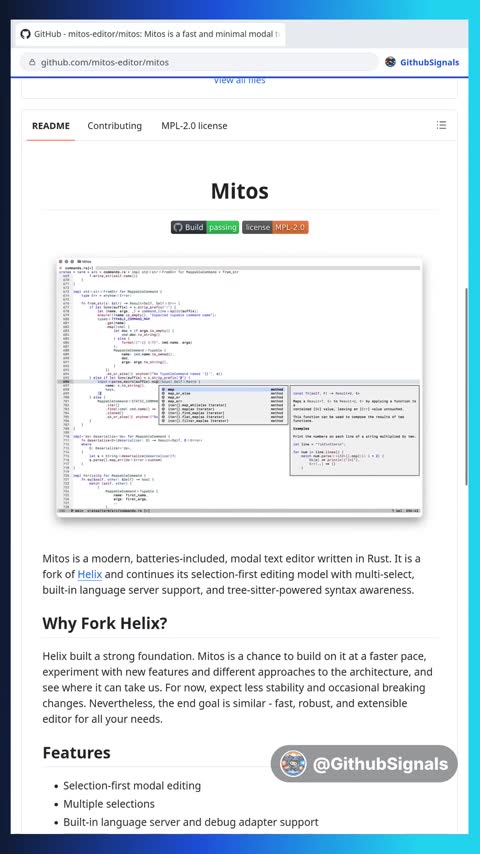Click the Features heading
The width and height of the screenshot is (480, 854).
76,753
